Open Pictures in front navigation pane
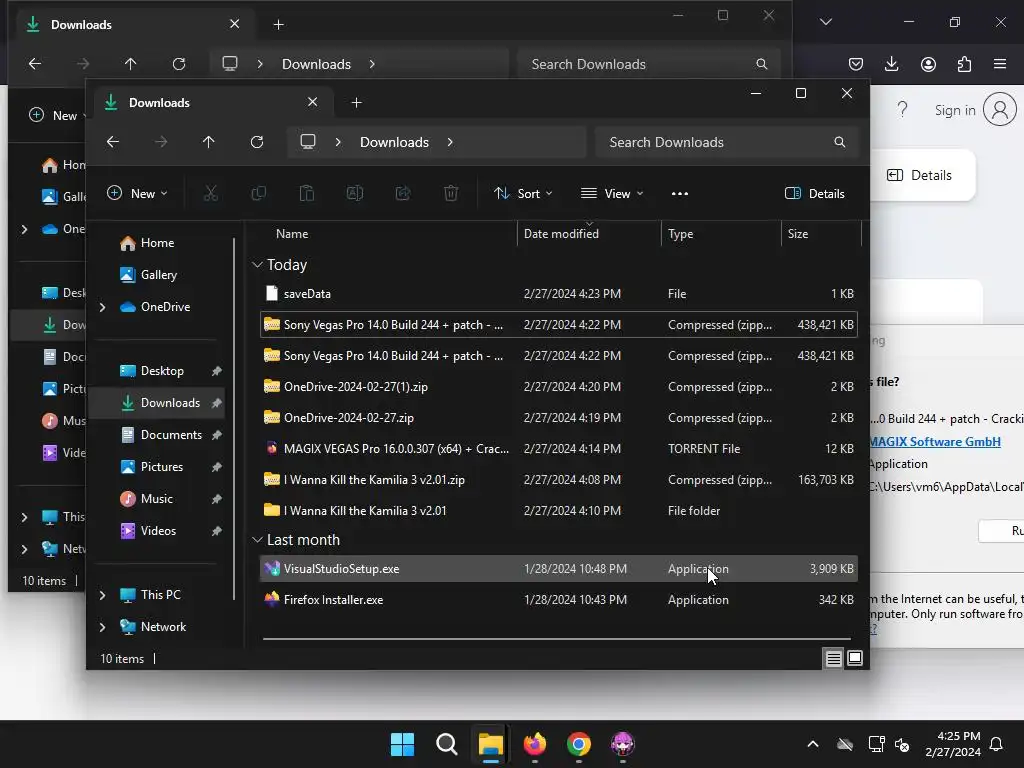This screenshot has height=768, width=1024. pos(161,467)
